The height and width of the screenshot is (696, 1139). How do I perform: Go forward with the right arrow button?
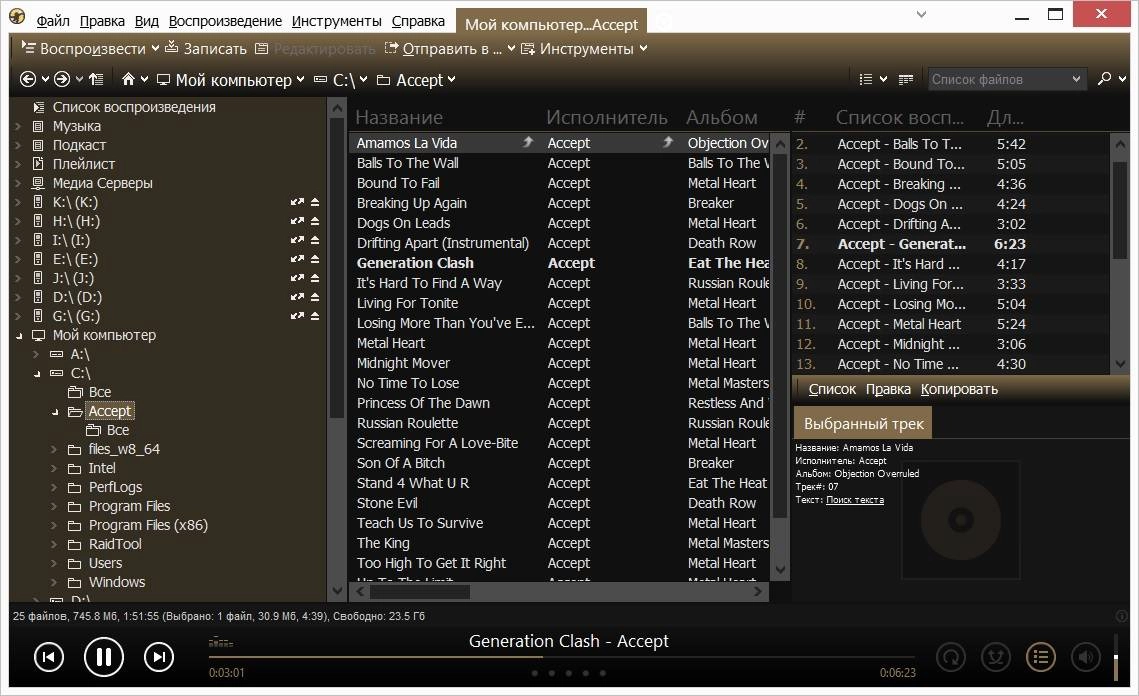pos(62,79)
